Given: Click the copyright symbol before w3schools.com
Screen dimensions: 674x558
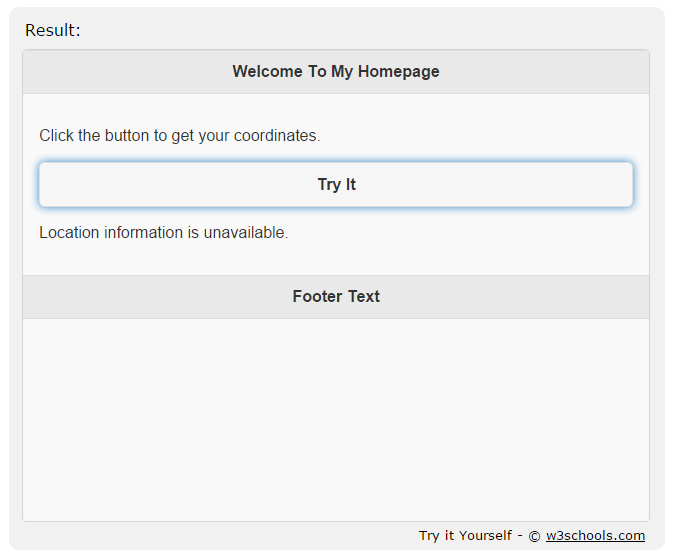Looking at the screenshot, I should 534,536.
